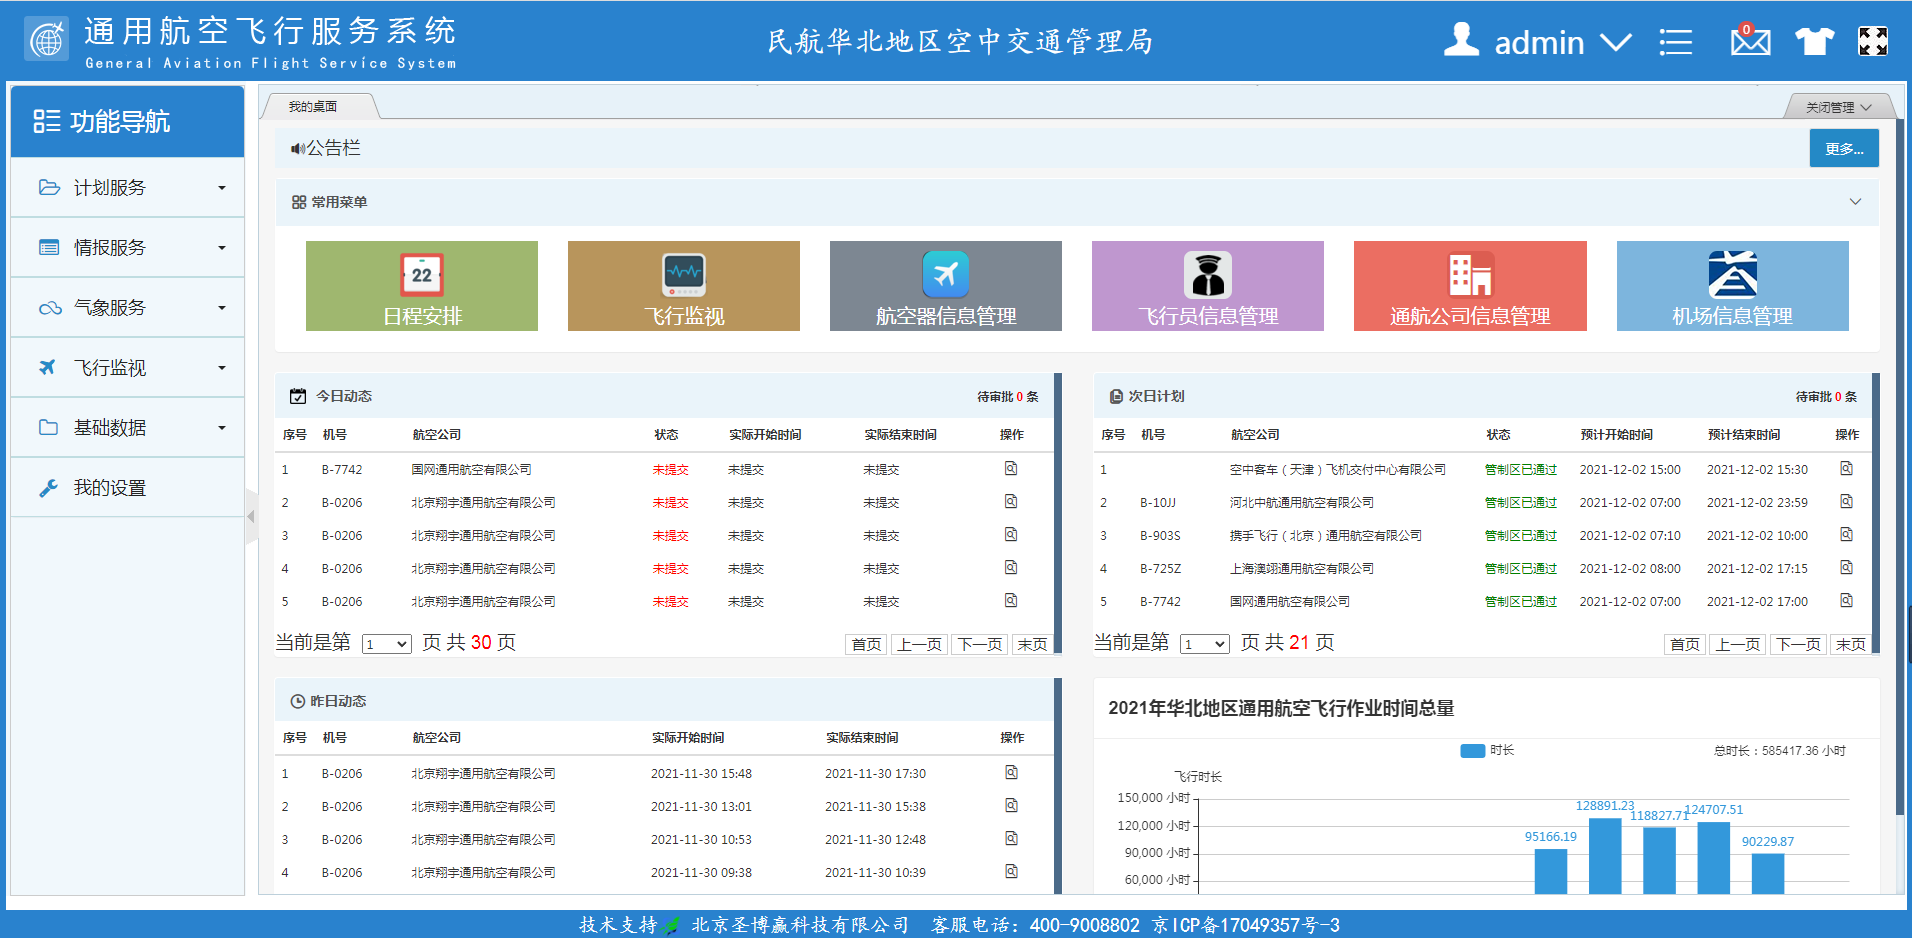This screenshot has width=1912, height=938.
Task: Expand the 基础数据 sidebar menu
Action: [127, 428]
